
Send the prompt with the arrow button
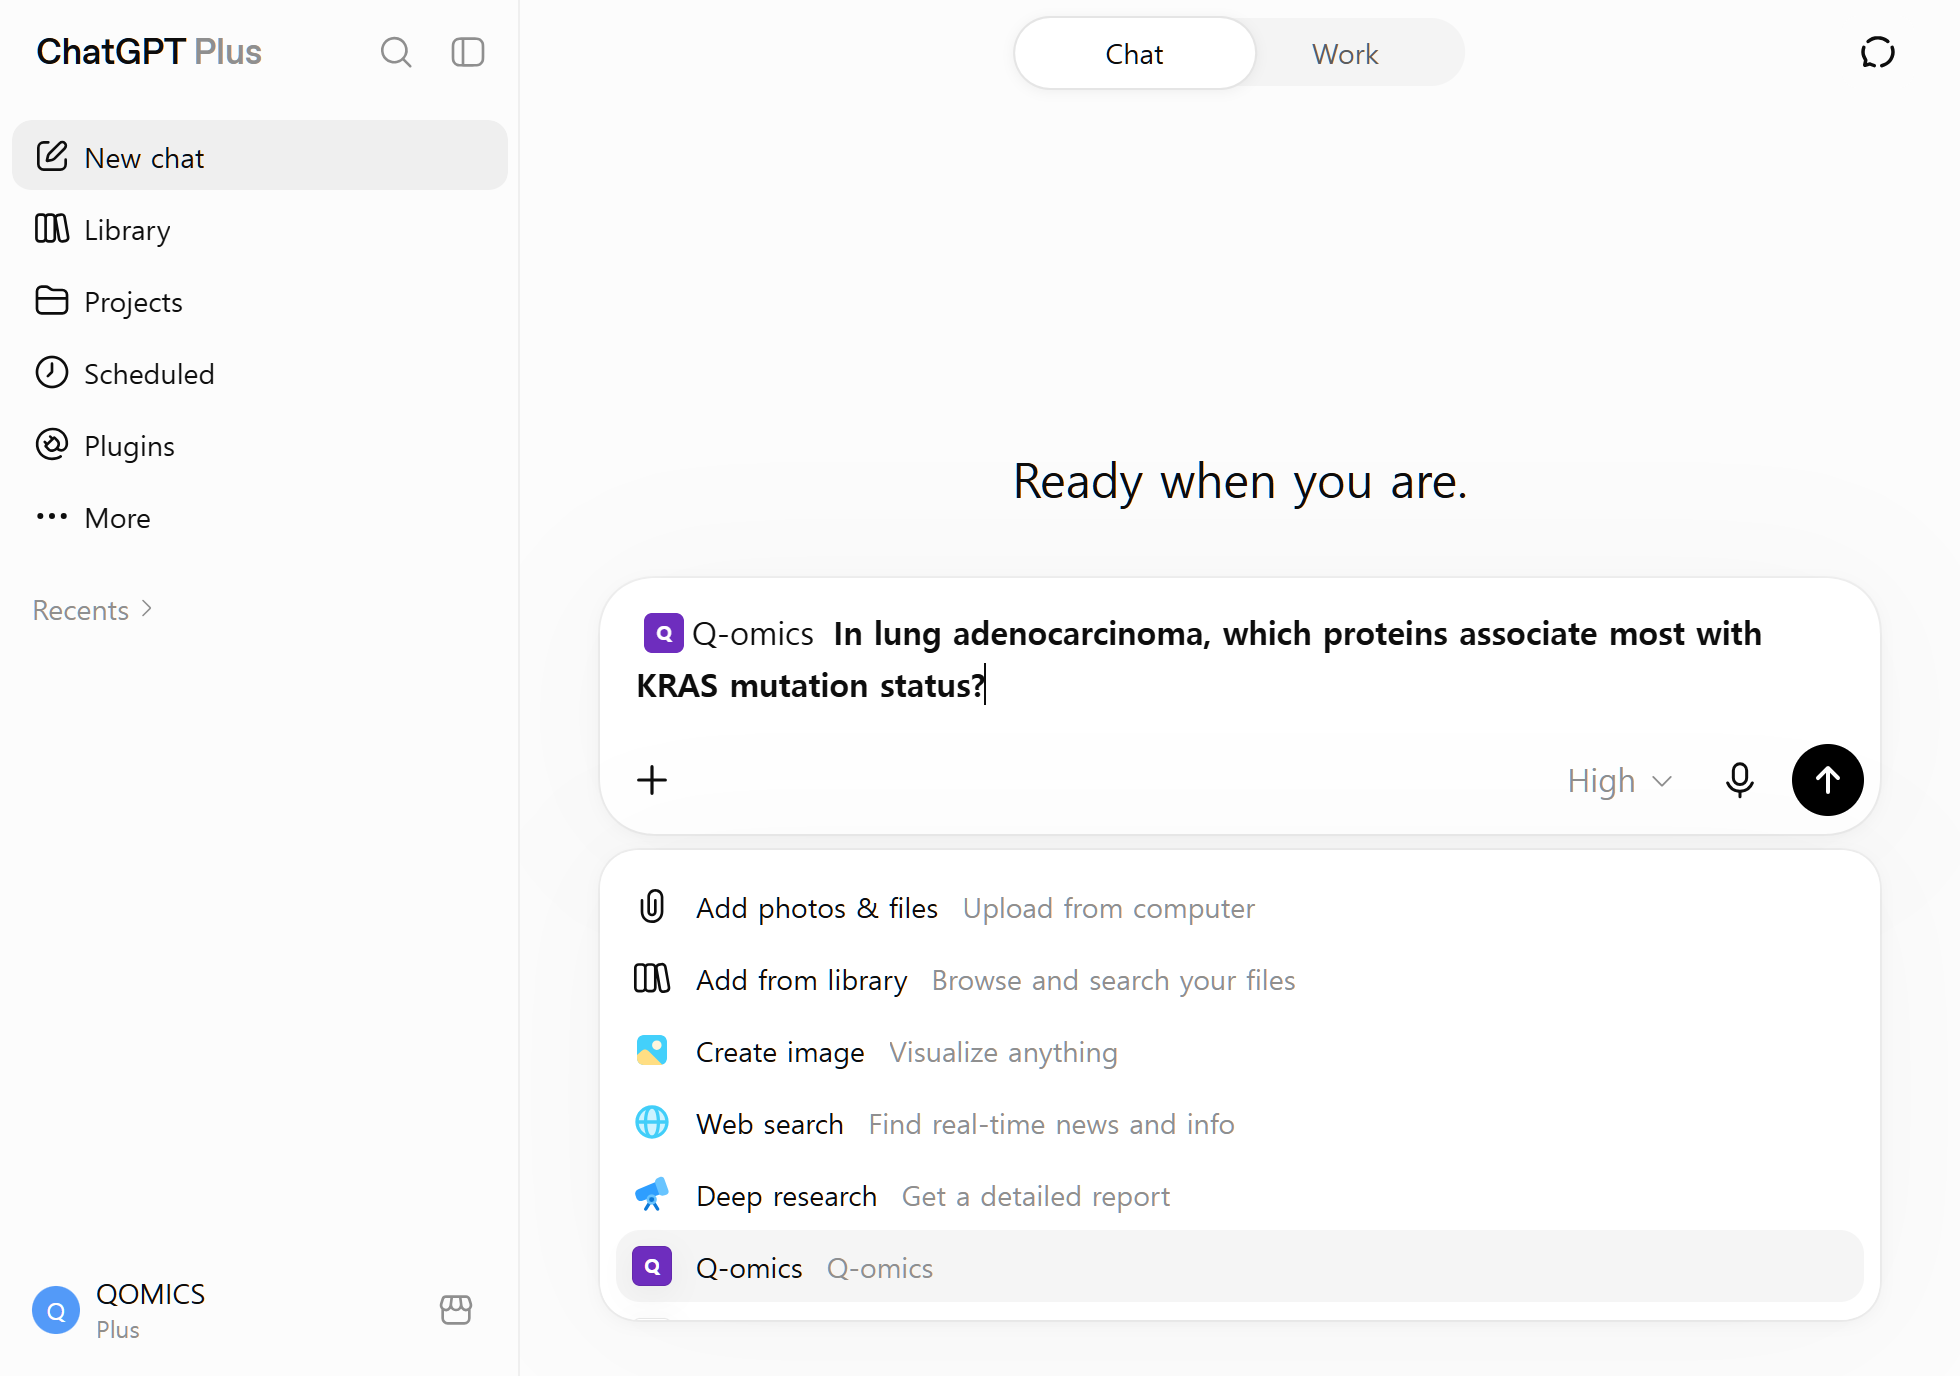tap(1828, 780)
